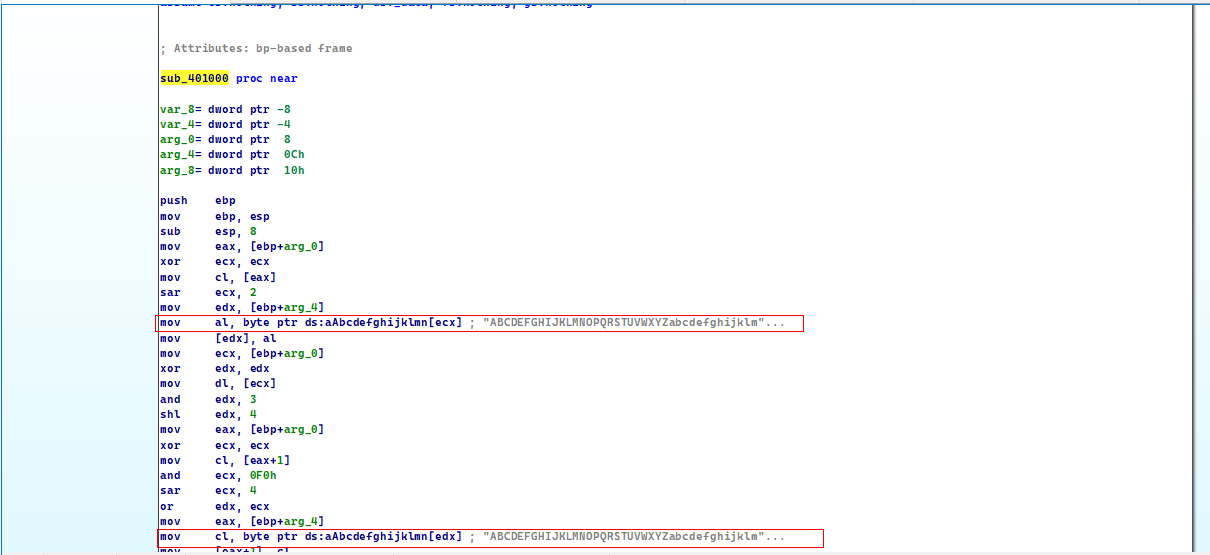
Task: Click the 'sub esp, 8' instruction
Action: coord(207,231)
